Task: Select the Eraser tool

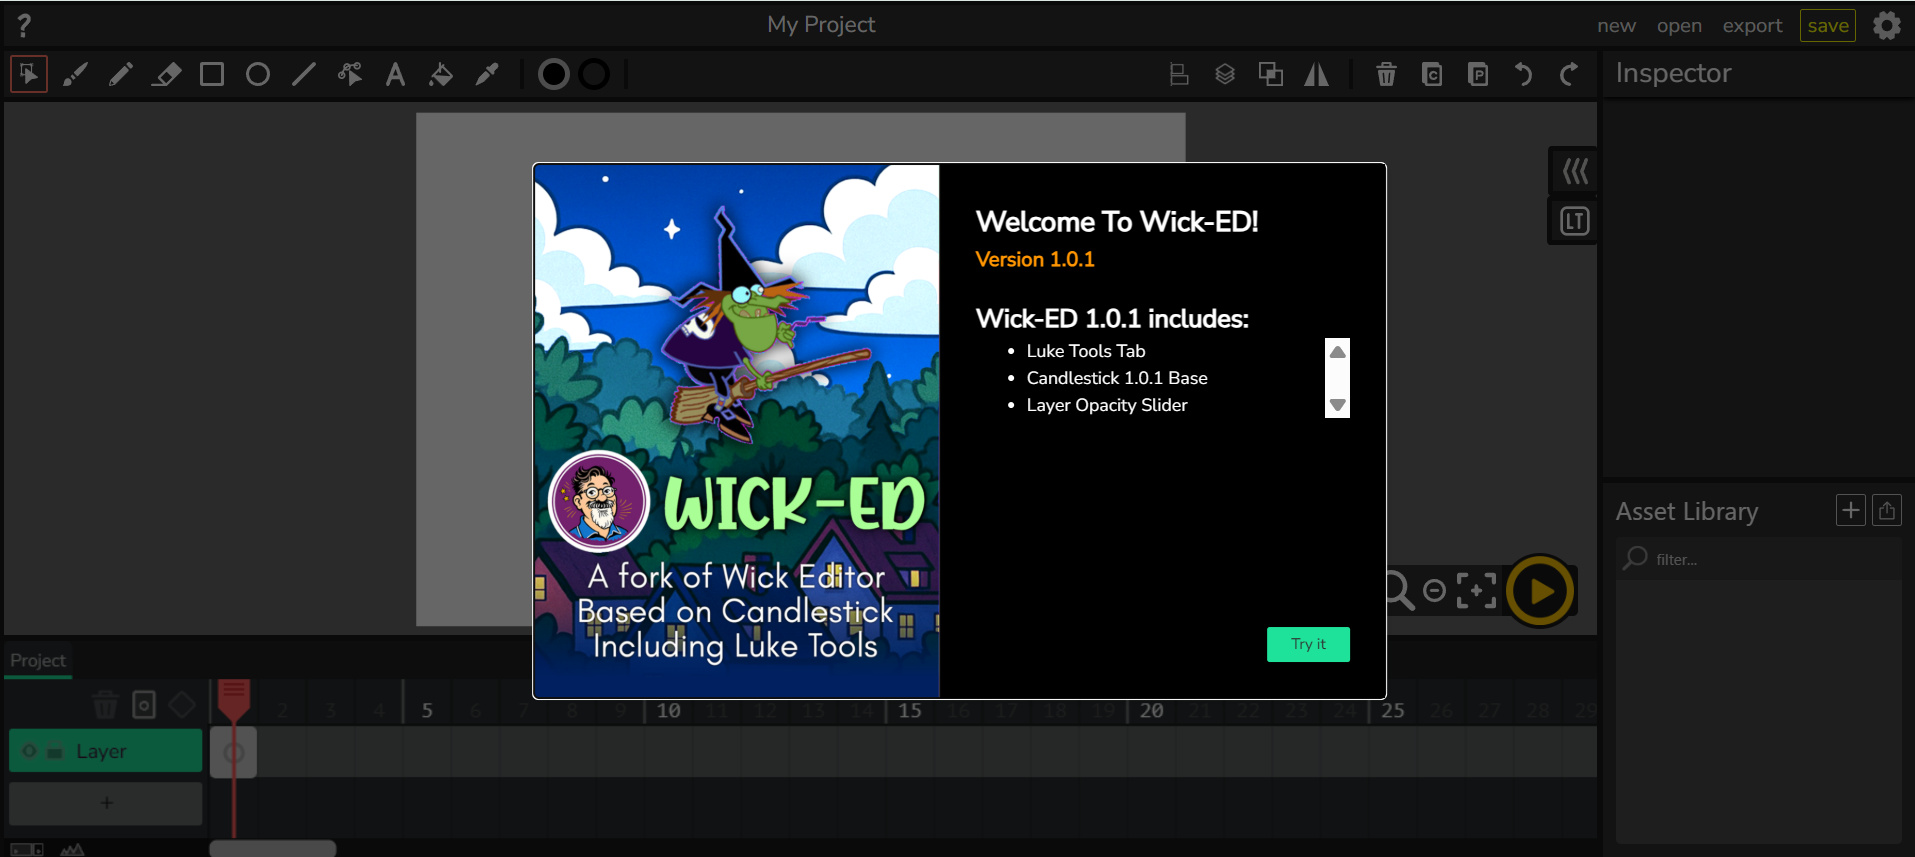Action: (x=166, y=75)
